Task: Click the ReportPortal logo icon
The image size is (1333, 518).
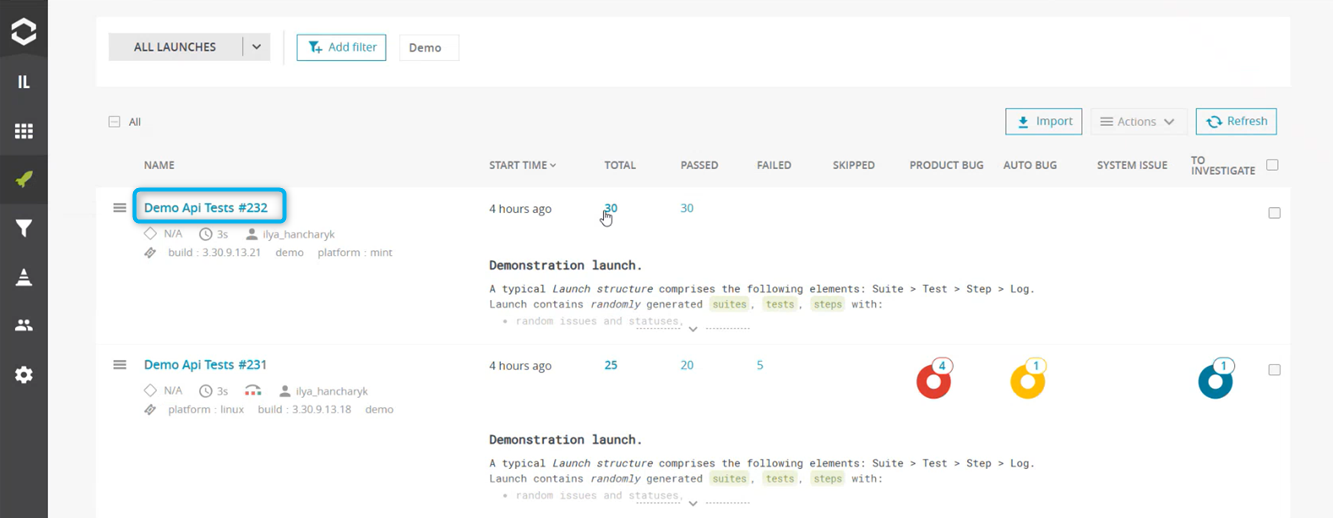Action: point(24,31)
